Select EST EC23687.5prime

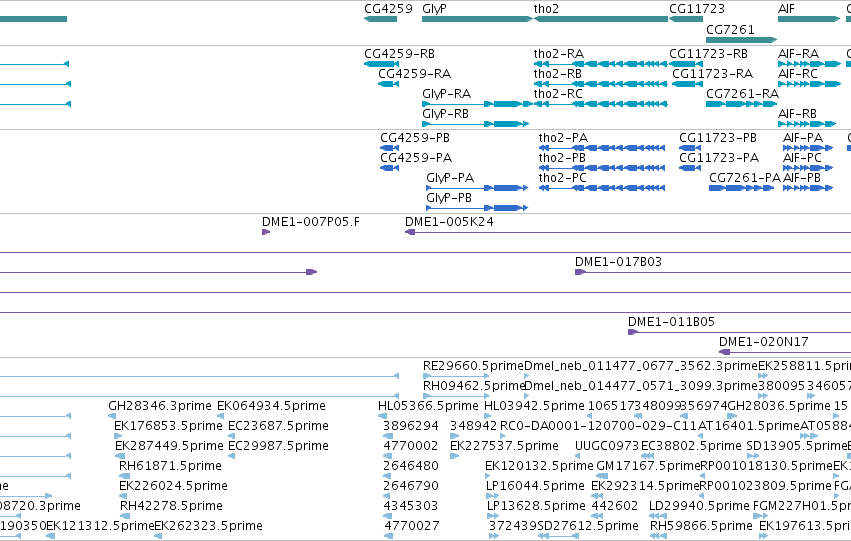pos(232,436)
